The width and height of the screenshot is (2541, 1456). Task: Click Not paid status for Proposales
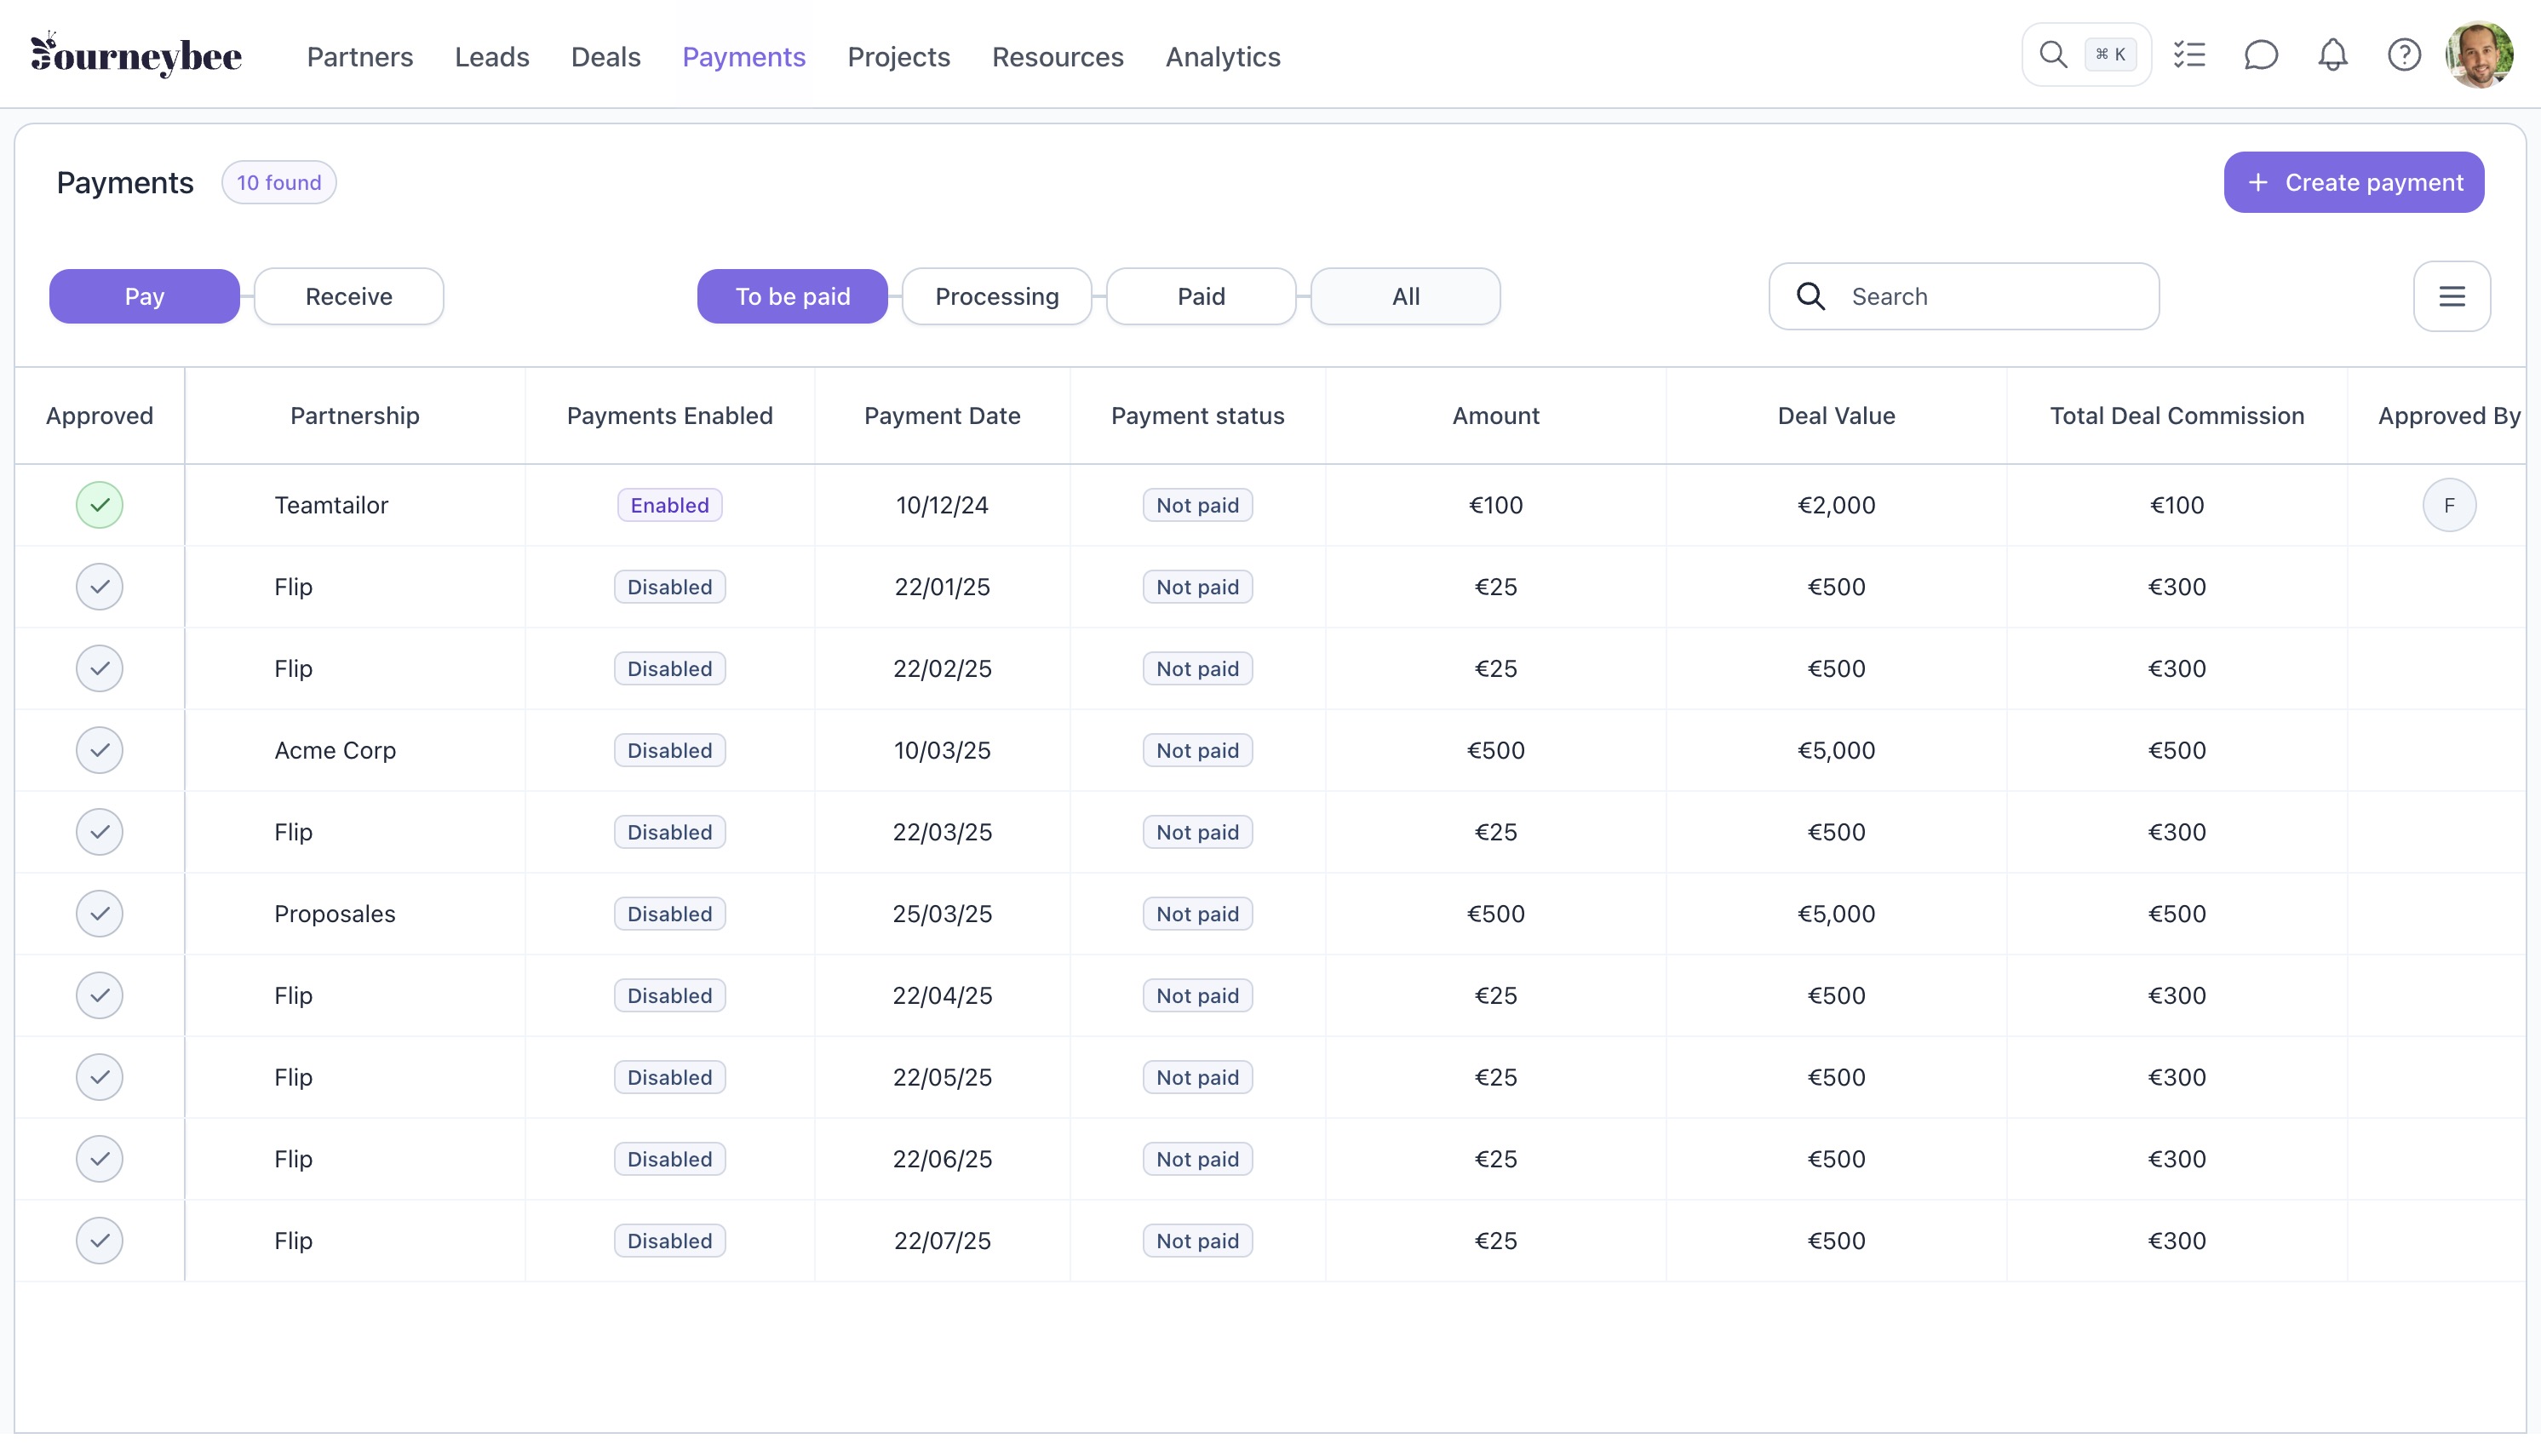(x=1198, y=914)
